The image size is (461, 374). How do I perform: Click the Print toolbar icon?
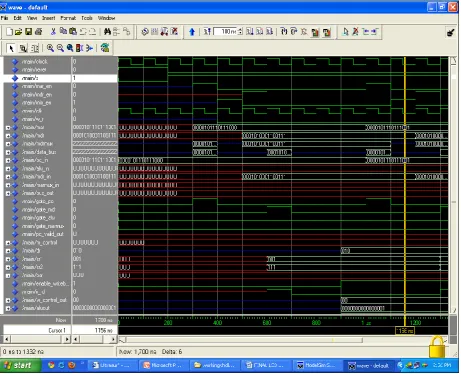[x=39, y=32]
